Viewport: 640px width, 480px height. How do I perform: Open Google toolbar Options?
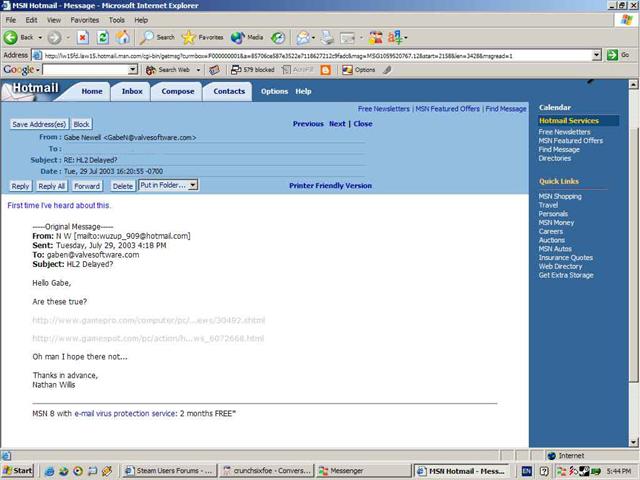[359, 70]
